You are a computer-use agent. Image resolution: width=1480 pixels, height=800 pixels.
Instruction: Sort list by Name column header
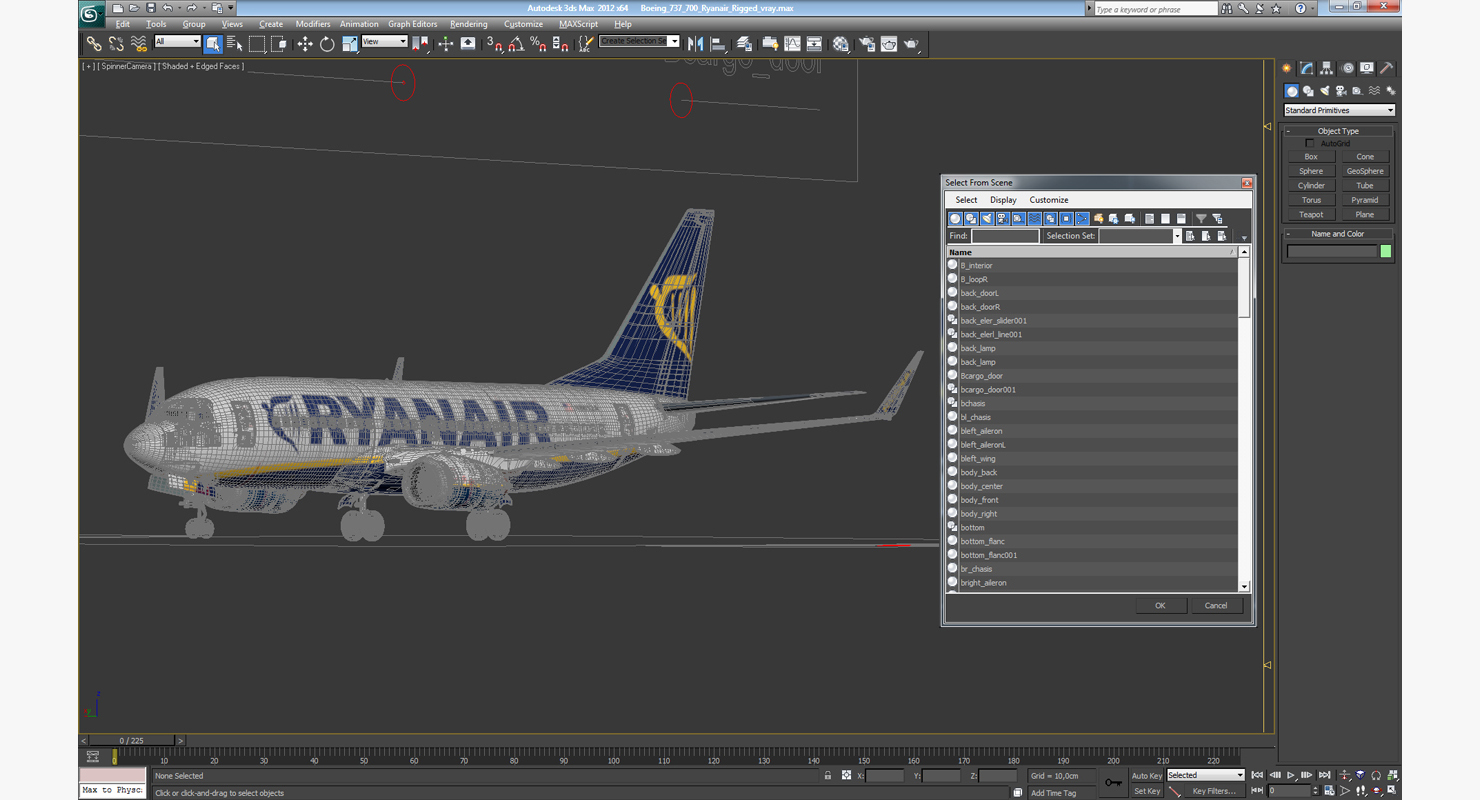[1092, 252]
